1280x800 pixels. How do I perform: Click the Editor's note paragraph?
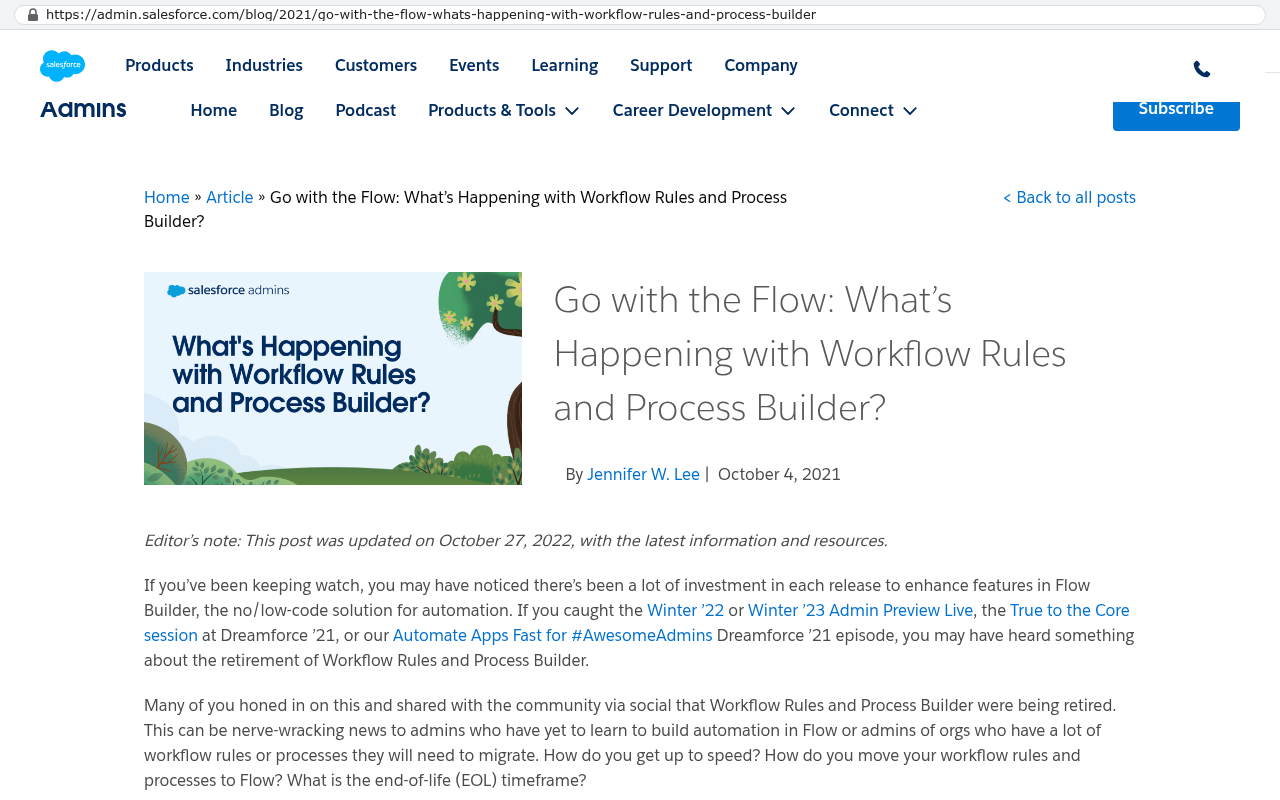click(x=516, y=541)
